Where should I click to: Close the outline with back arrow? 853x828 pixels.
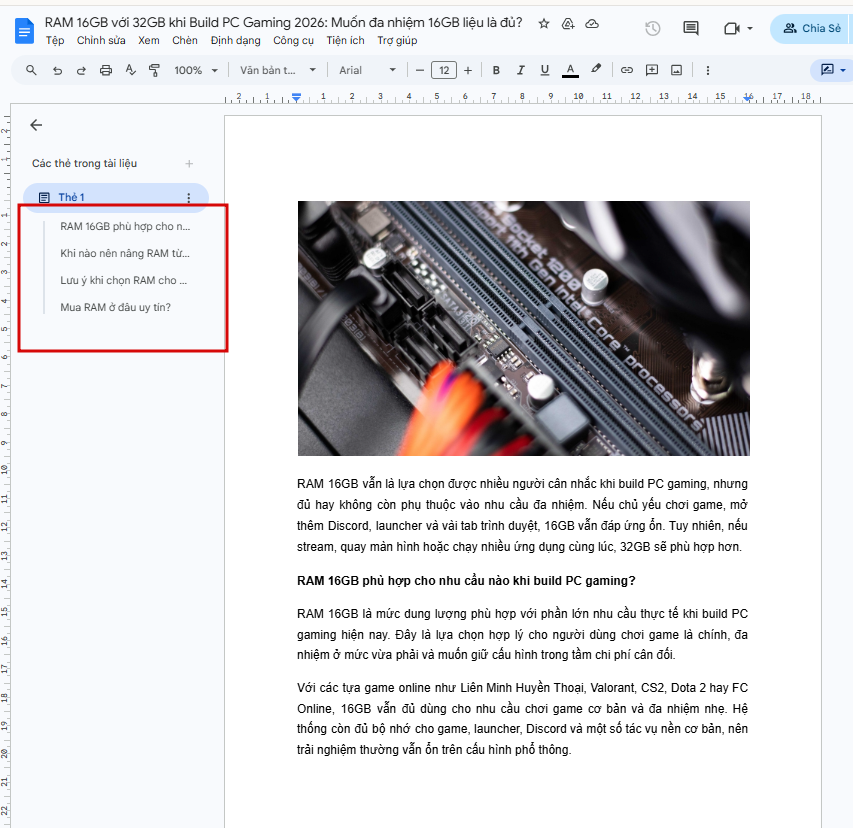(36, 125)
